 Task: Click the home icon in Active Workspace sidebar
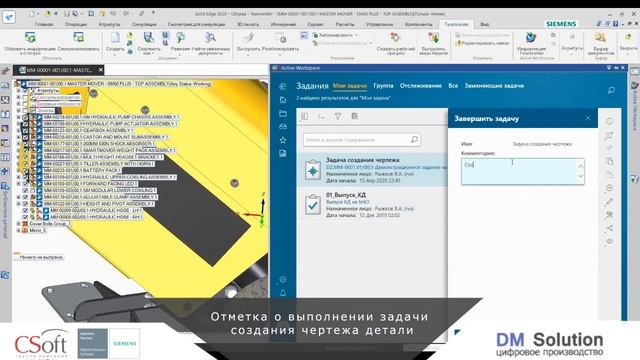[282, 100]
